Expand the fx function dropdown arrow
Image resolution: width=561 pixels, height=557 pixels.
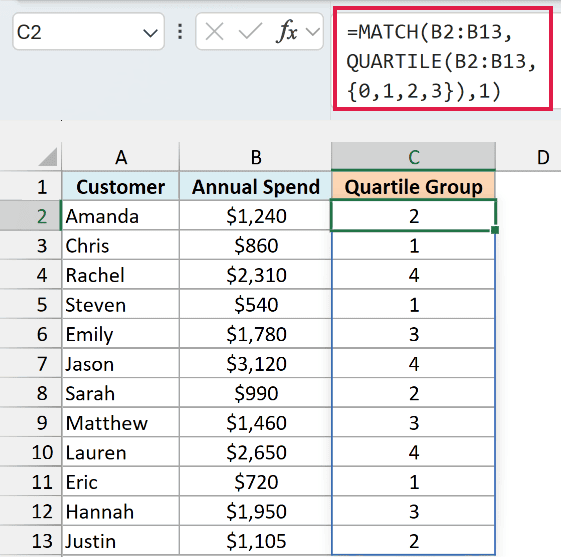pyautogui.click(x=313, y=32)
